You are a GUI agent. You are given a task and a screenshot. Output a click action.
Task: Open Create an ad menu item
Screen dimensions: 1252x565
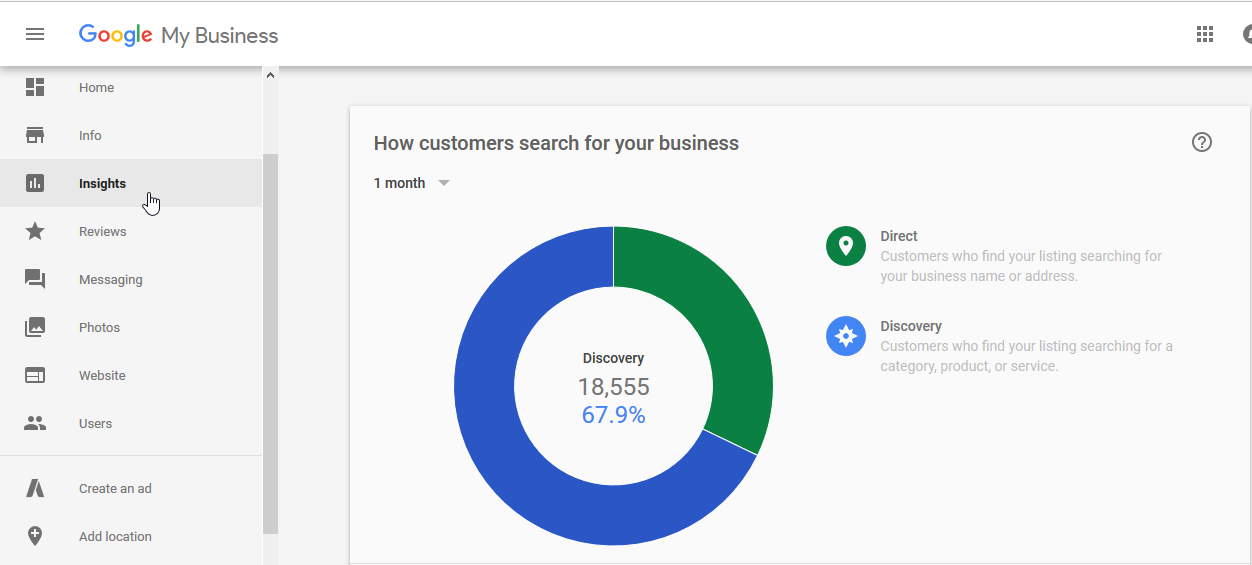(x=115, y=488)
